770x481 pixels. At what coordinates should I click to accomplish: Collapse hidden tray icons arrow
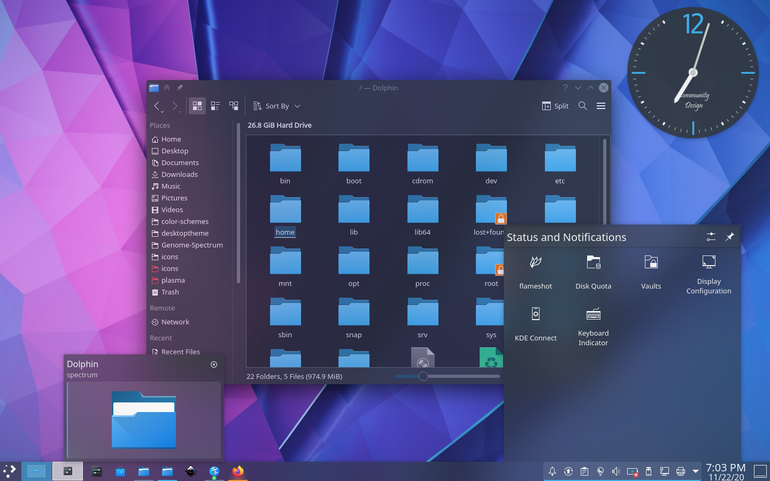pyautogui.click(x=695, y=472)
